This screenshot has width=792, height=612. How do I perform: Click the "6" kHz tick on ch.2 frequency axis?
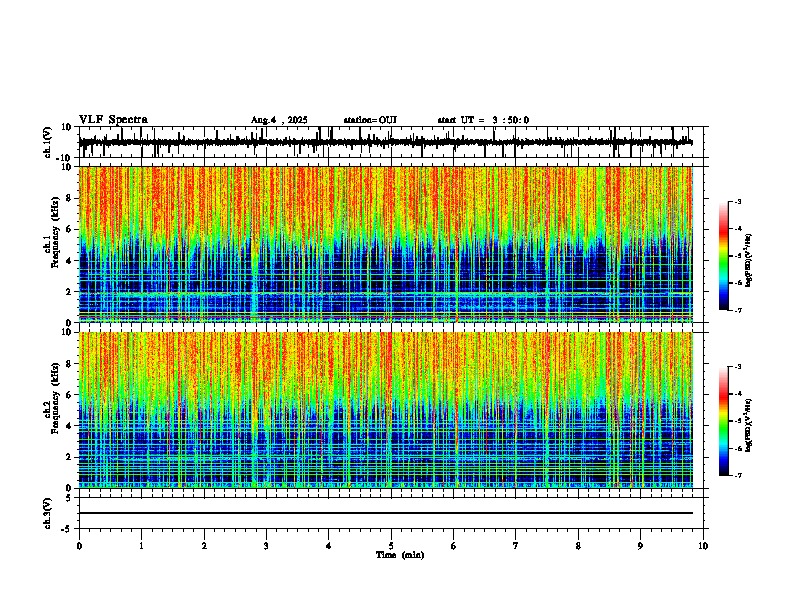coord(71,395)
